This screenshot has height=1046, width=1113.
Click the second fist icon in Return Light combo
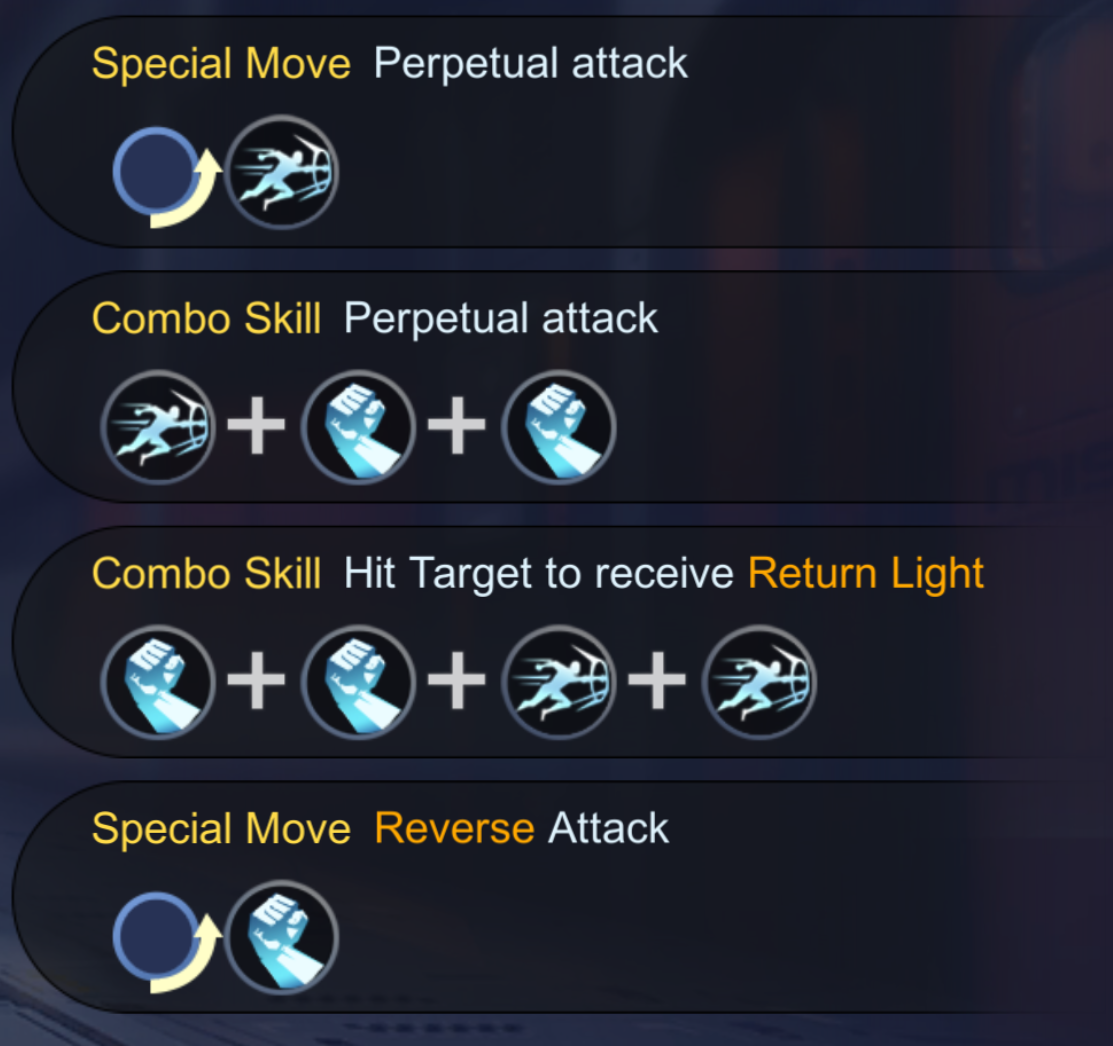(358, 682)
